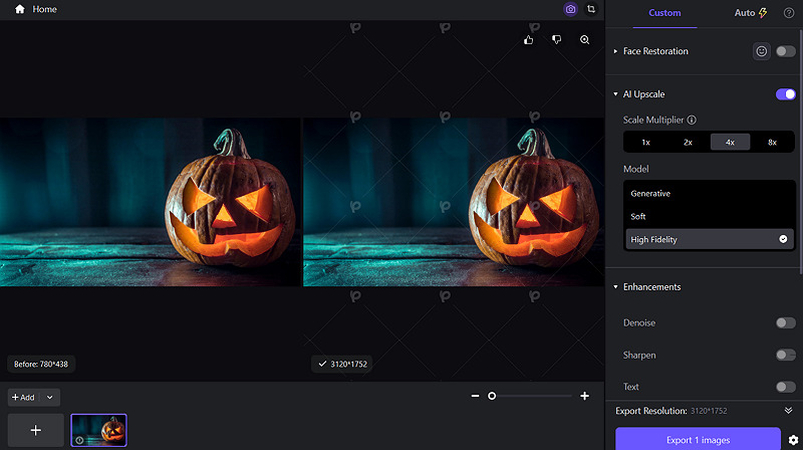Click the original before pumpkin image

pyautogui.click(x=151, y=202)
